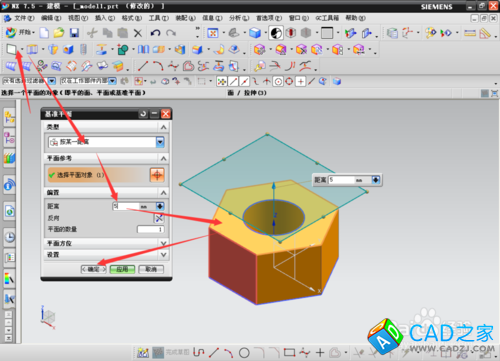Toggle the snap midpoint option in selection bar
The height and width of the screenshot is (361, 500).
244,81
